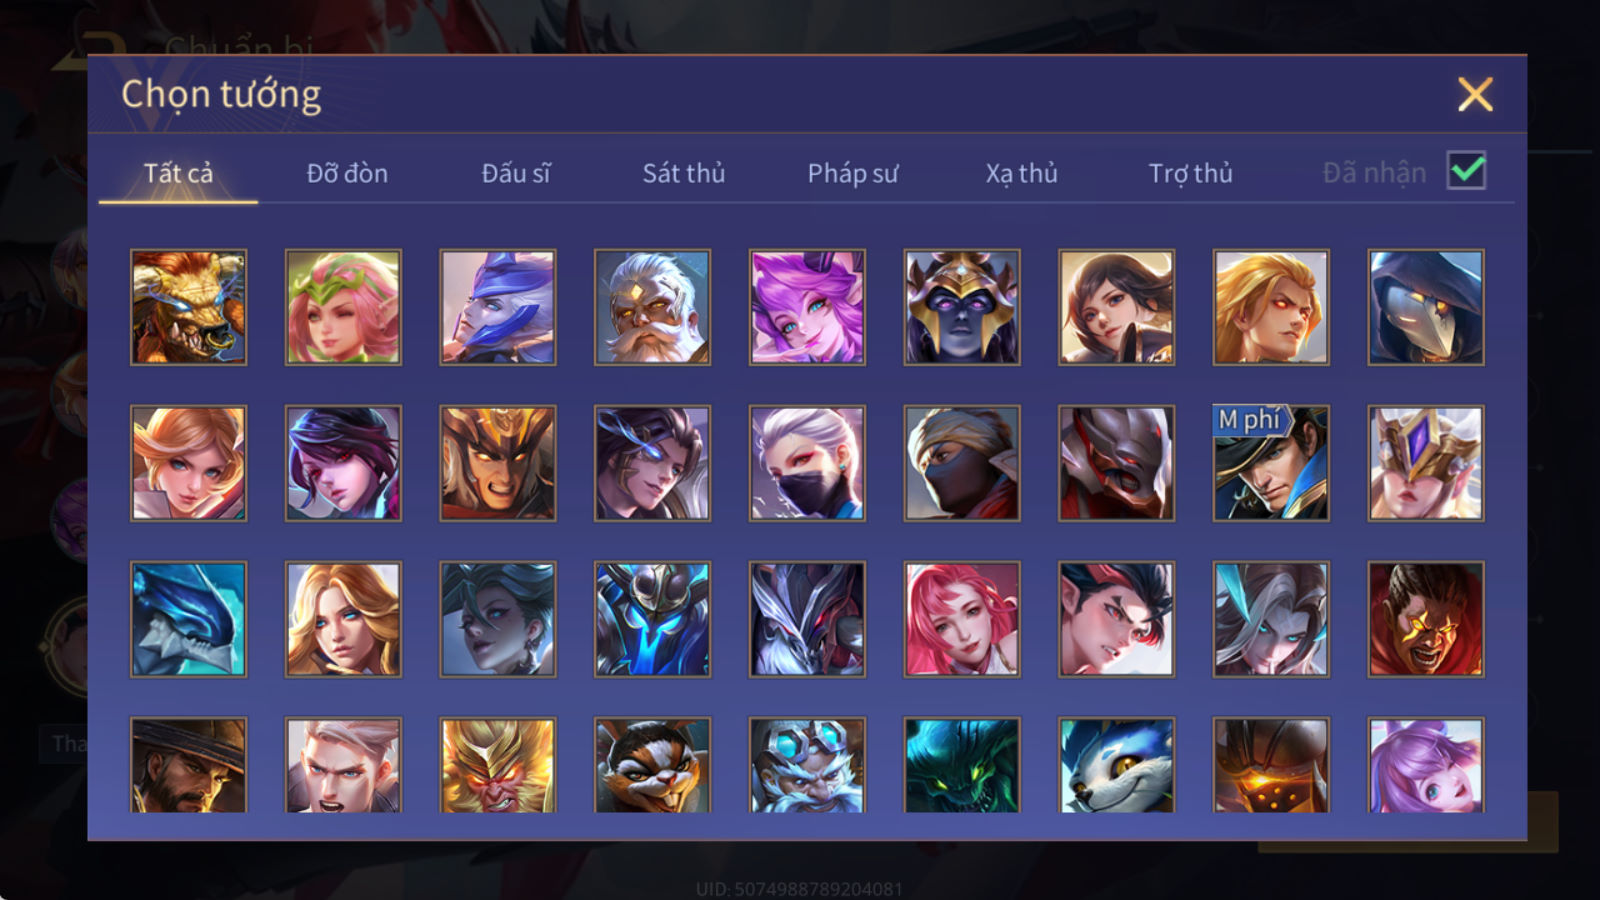The height and width of the screenshot is (900, 1600).
Task: Filter heroes by "Pháp sư"
Action: [x=853, y=173]
